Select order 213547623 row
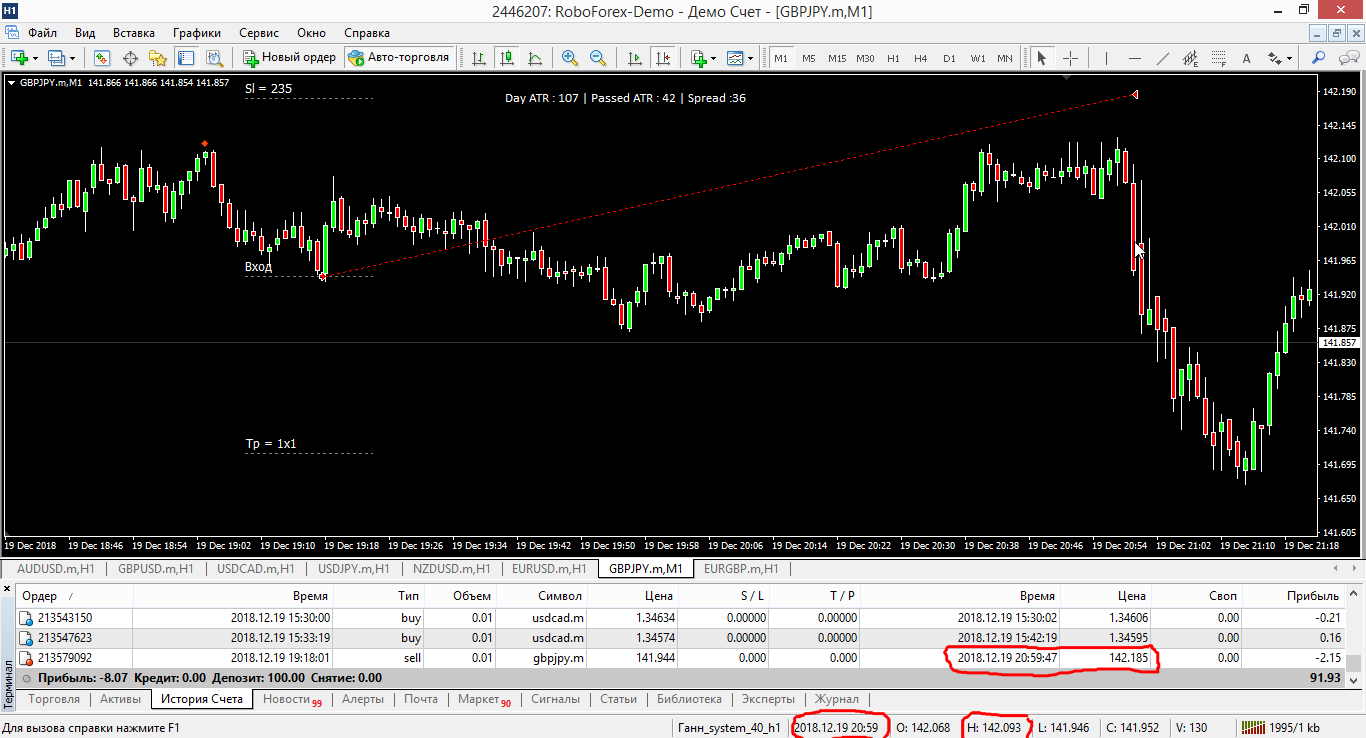Screen dimensions: 1366x738 [681, 638]
